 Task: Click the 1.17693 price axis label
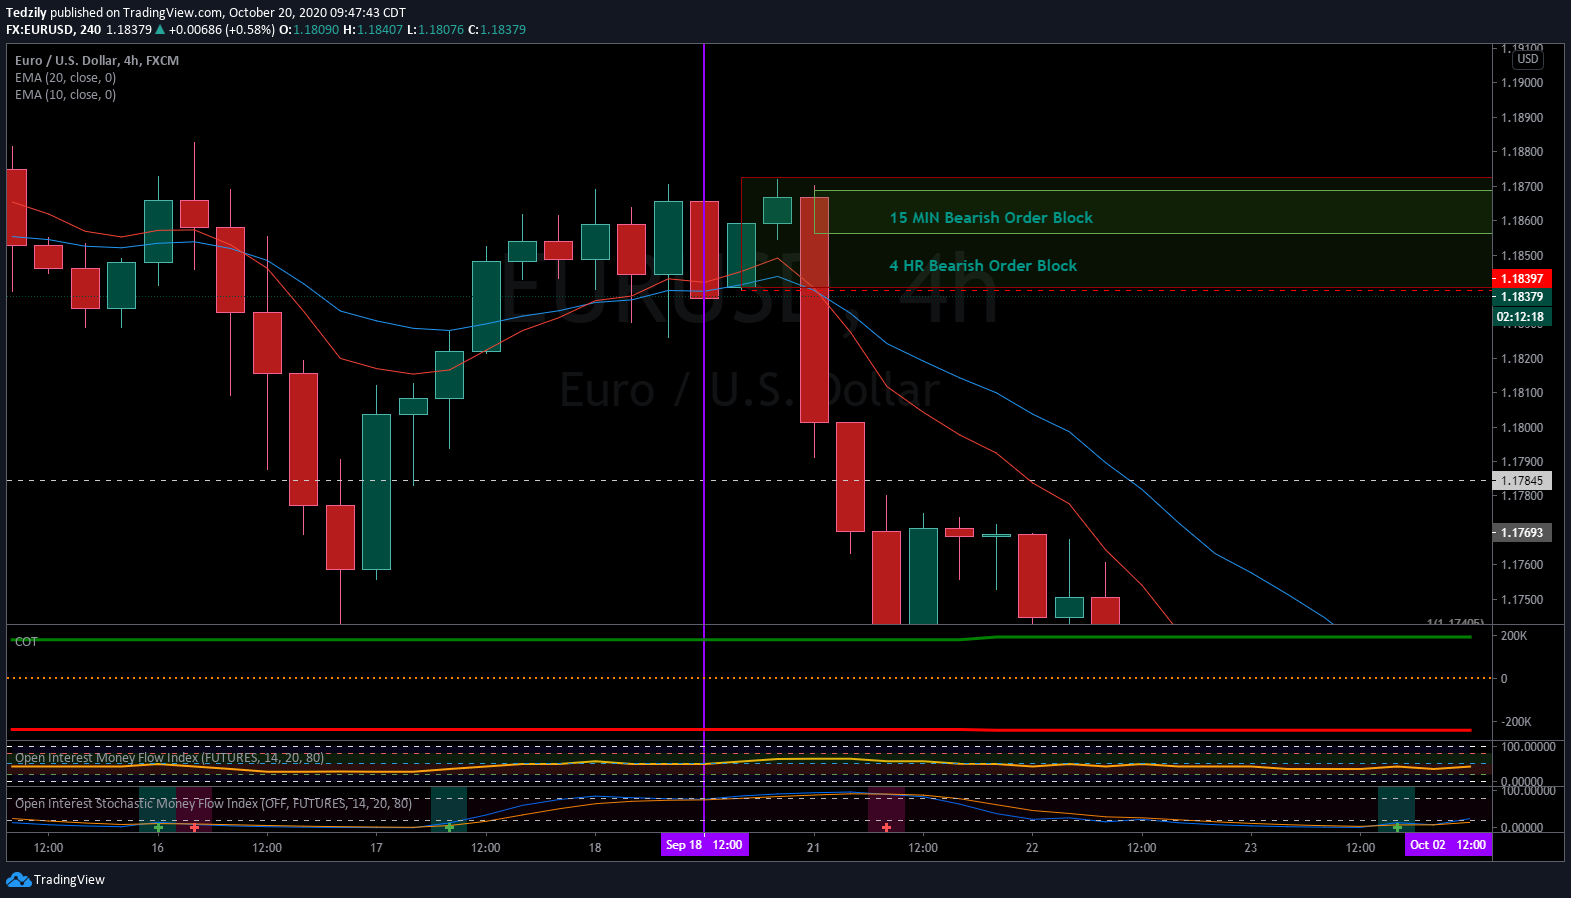[1521, 533]
